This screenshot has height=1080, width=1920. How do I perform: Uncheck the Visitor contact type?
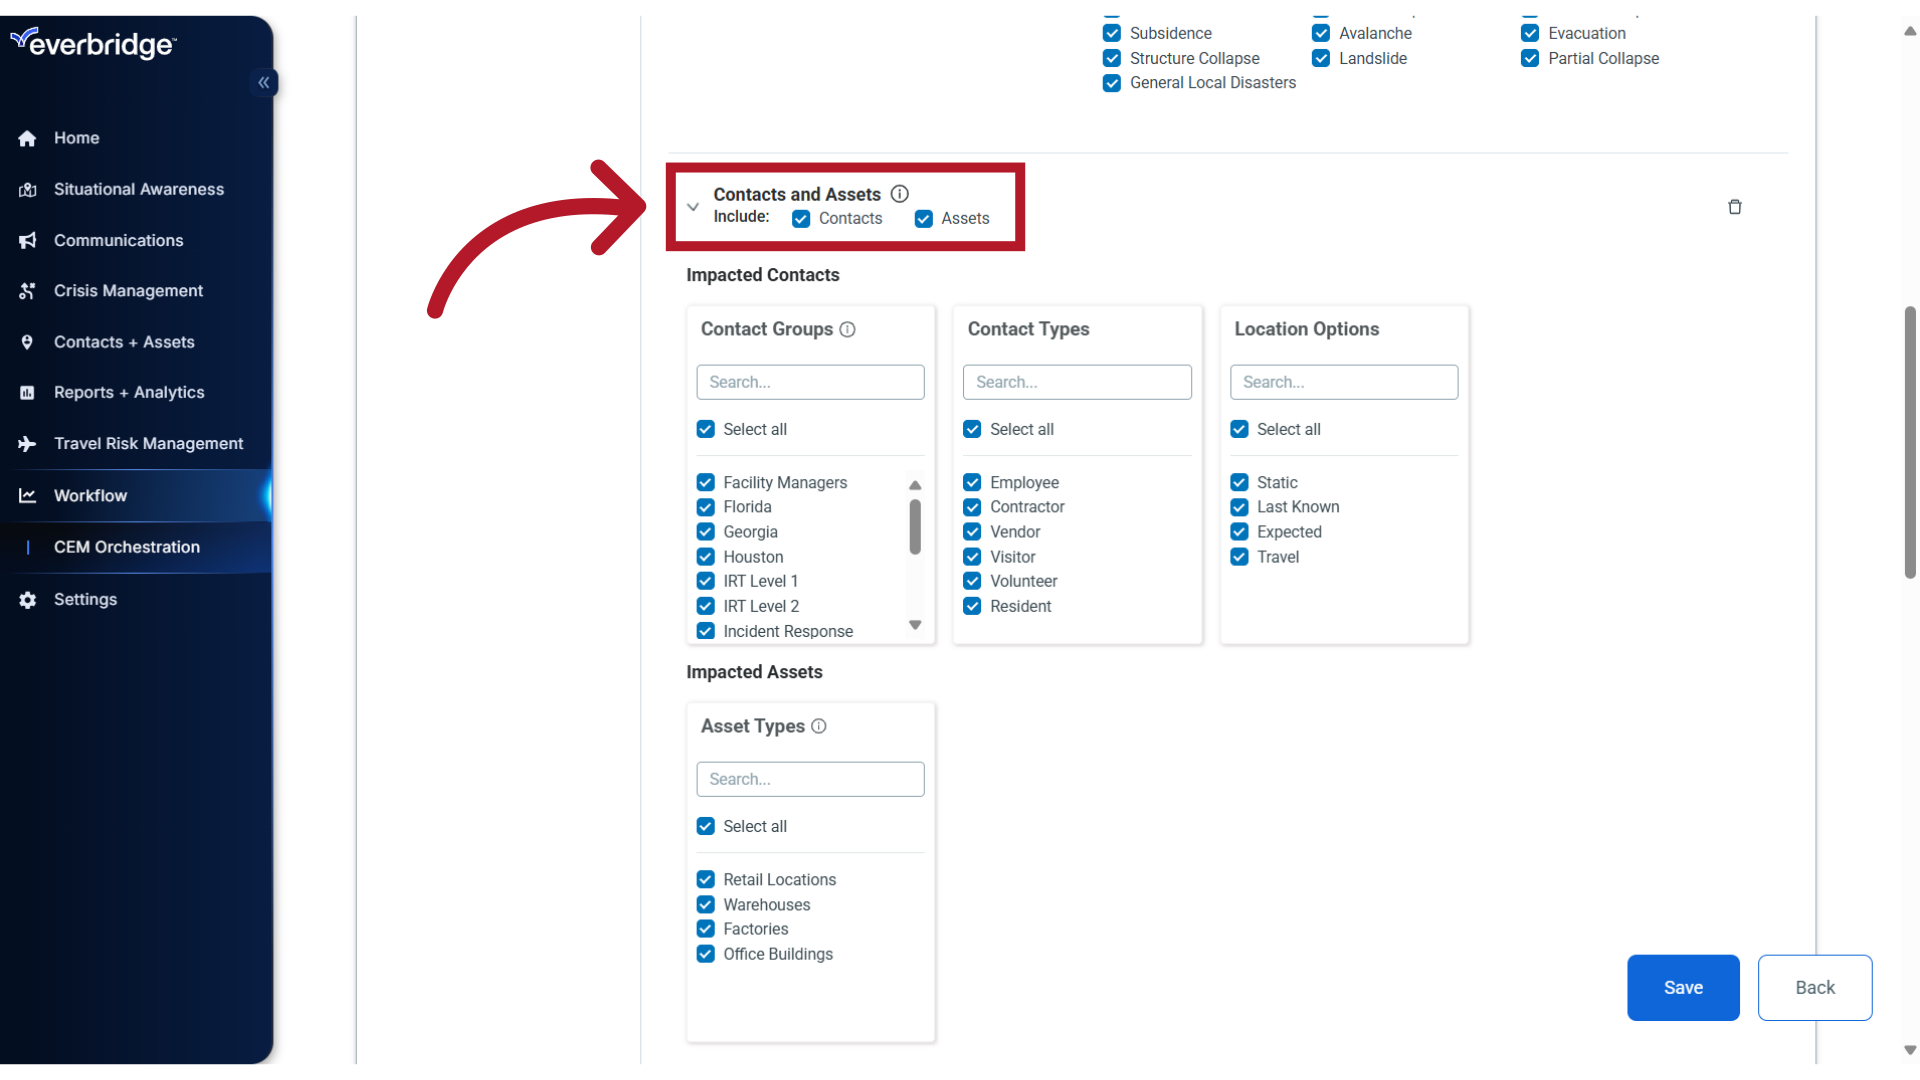click(973, 555)
